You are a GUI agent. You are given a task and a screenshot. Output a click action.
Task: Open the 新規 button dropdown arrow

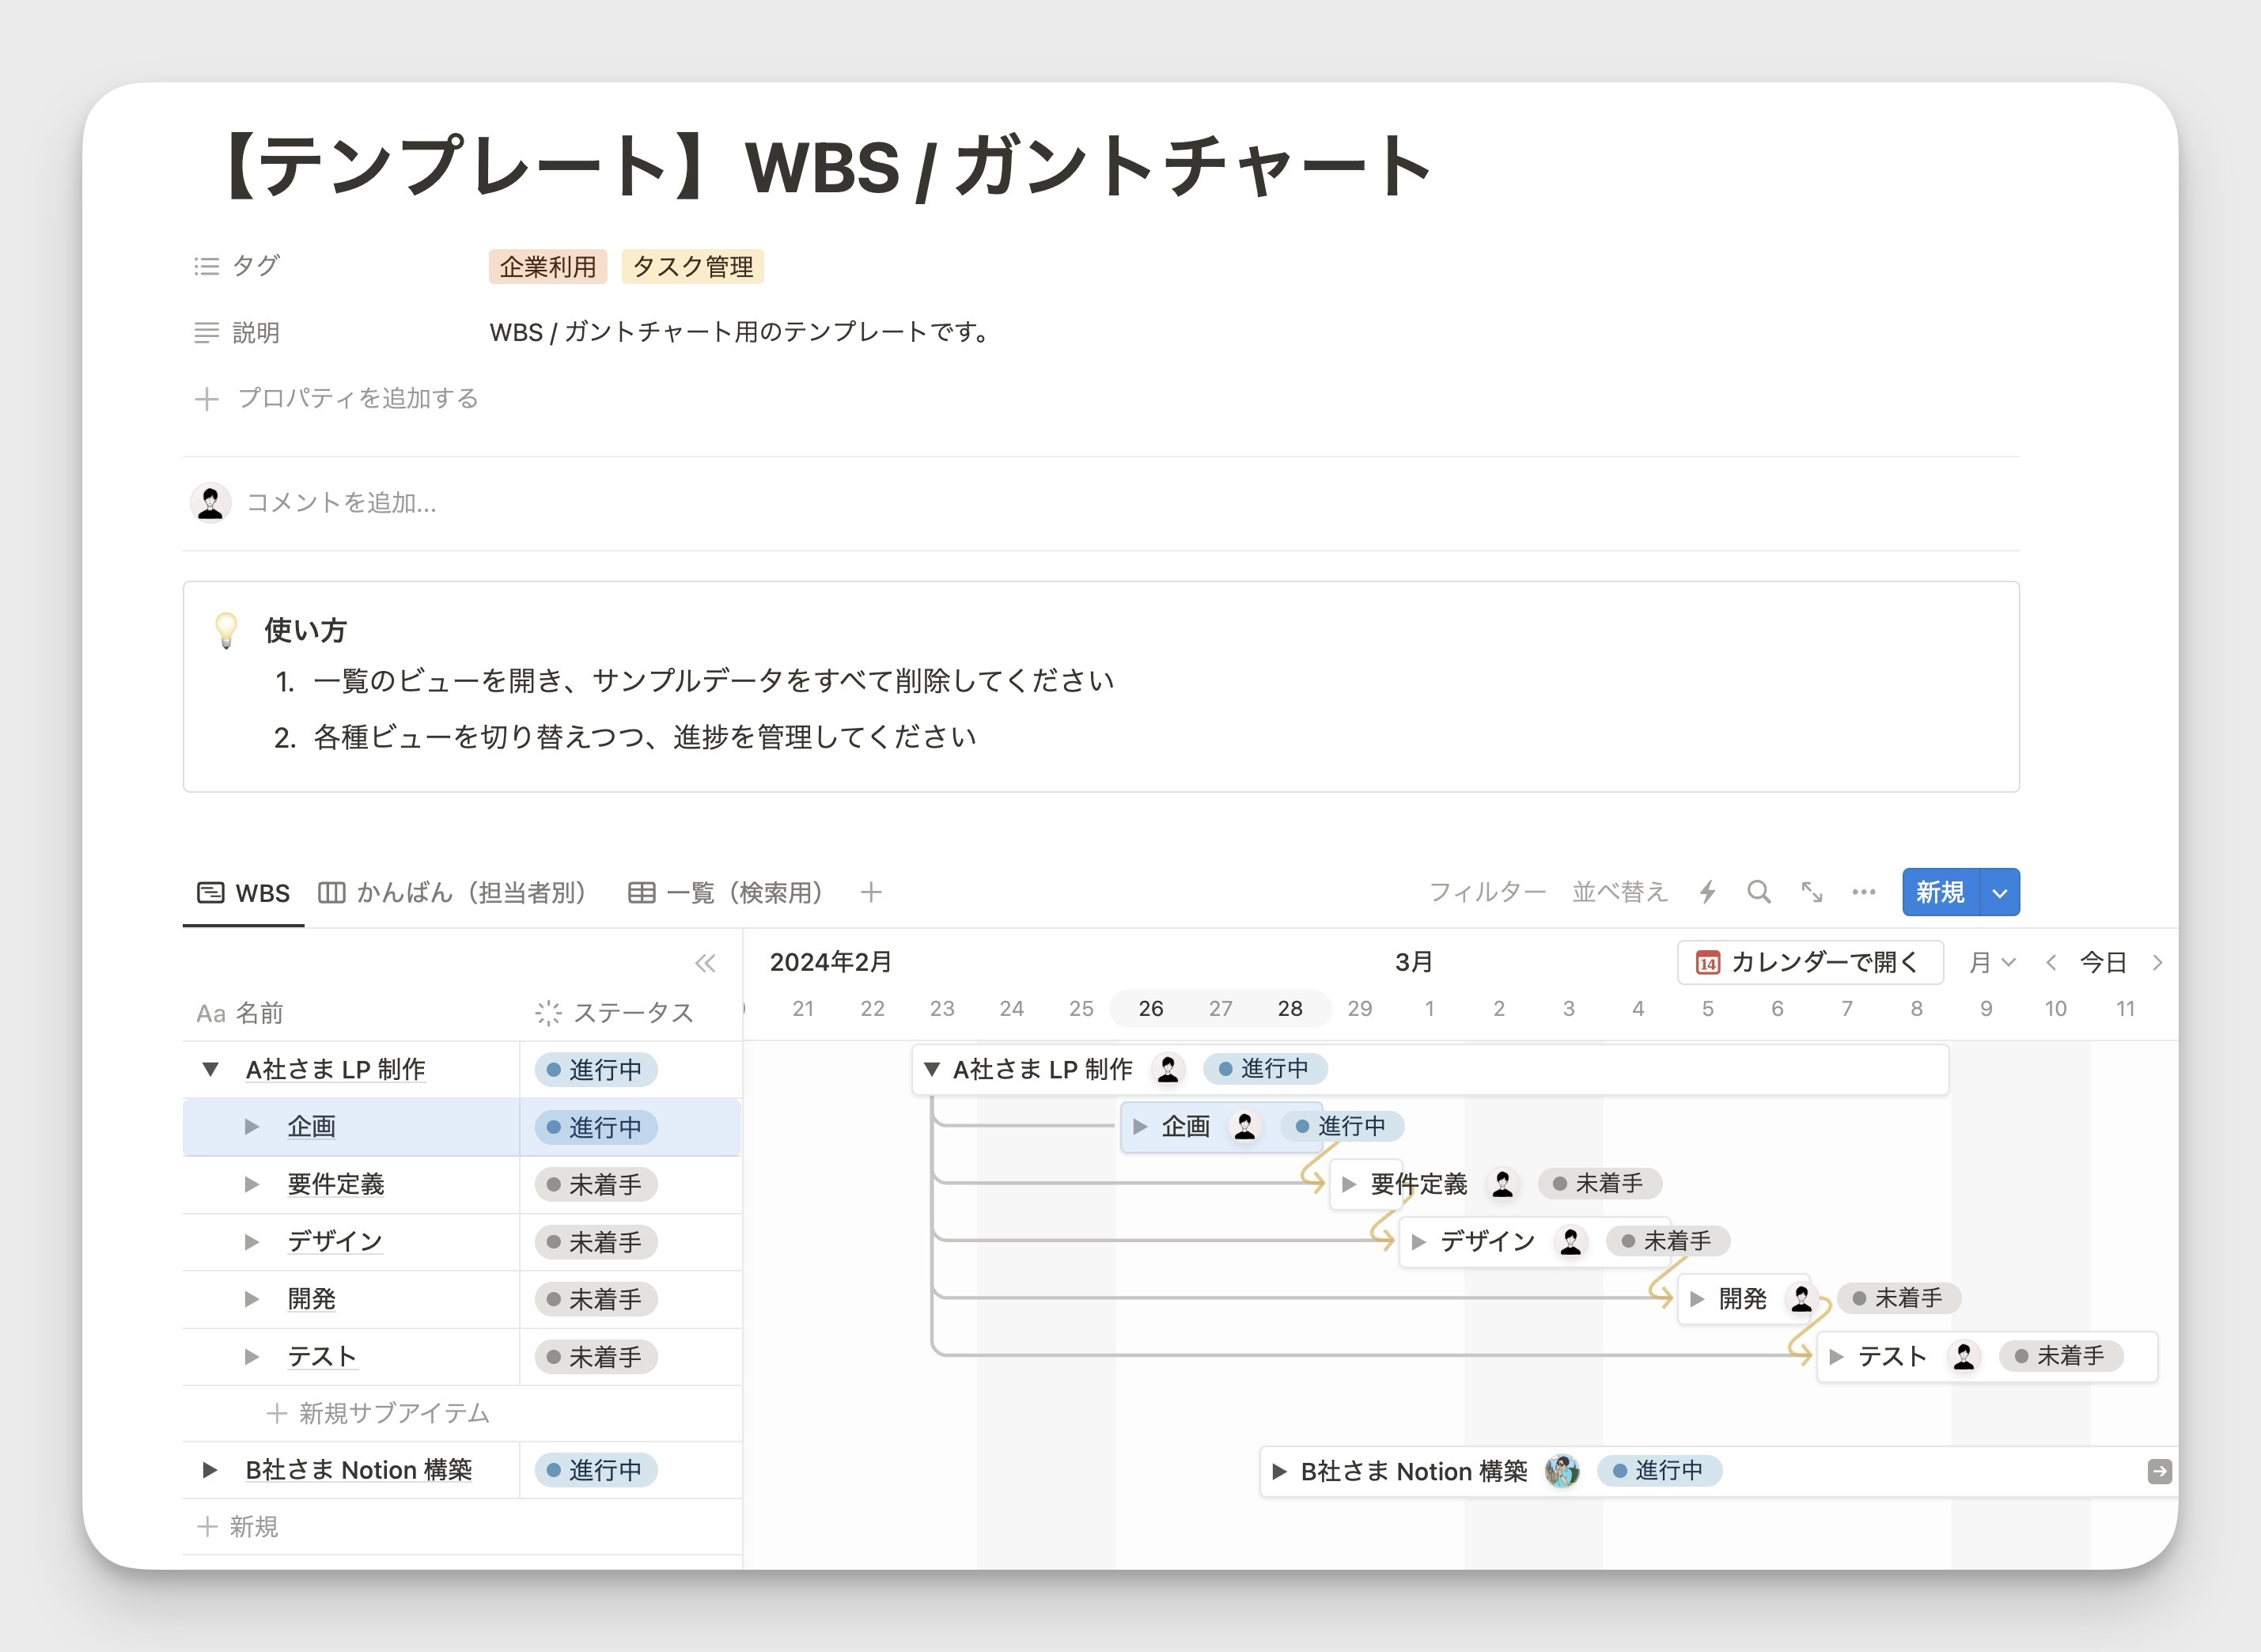point(2000,892)
